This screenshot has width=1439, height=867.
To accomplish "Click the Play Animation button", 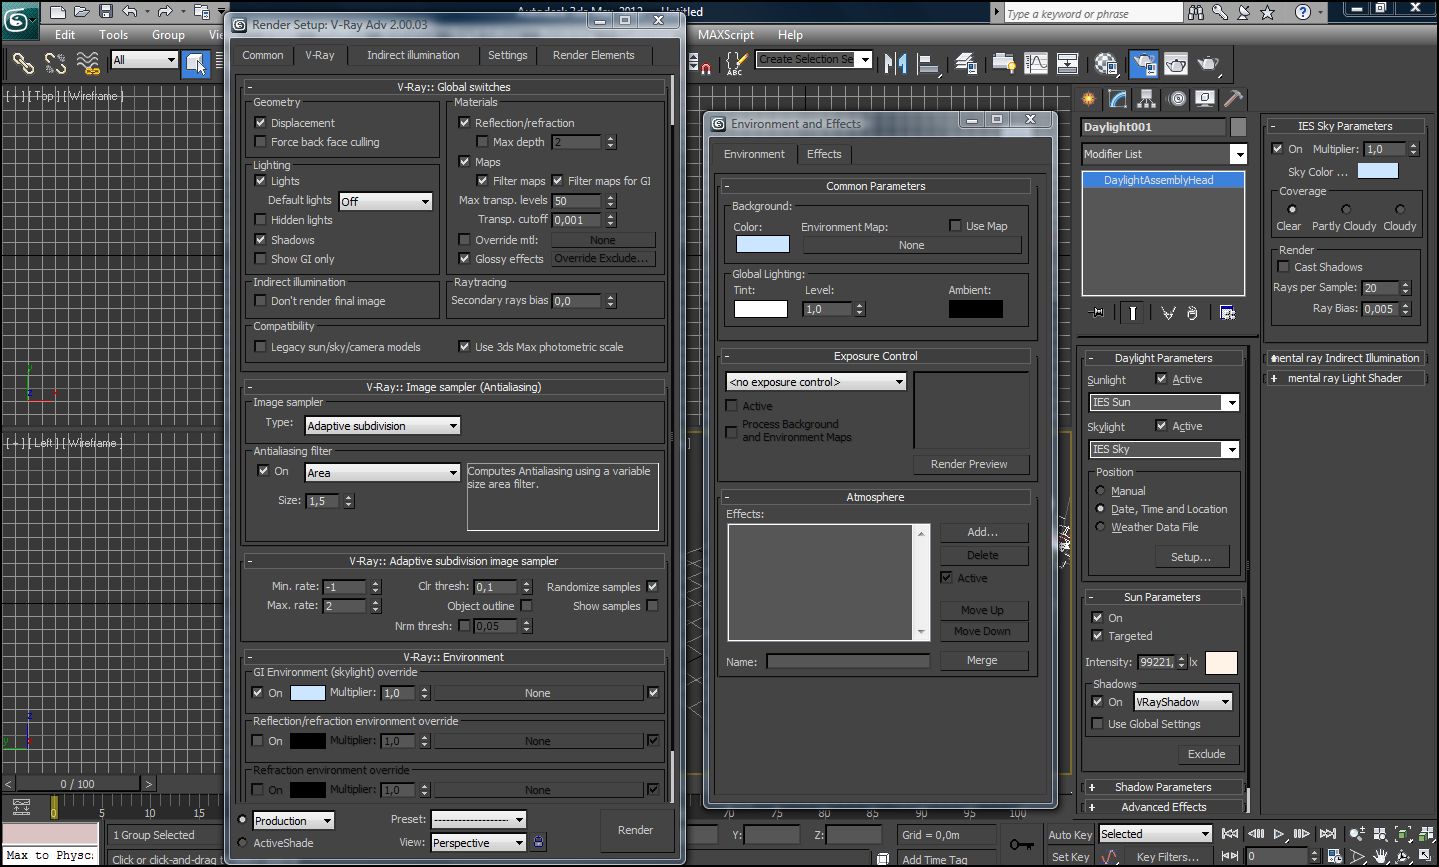I will 1279,833.
